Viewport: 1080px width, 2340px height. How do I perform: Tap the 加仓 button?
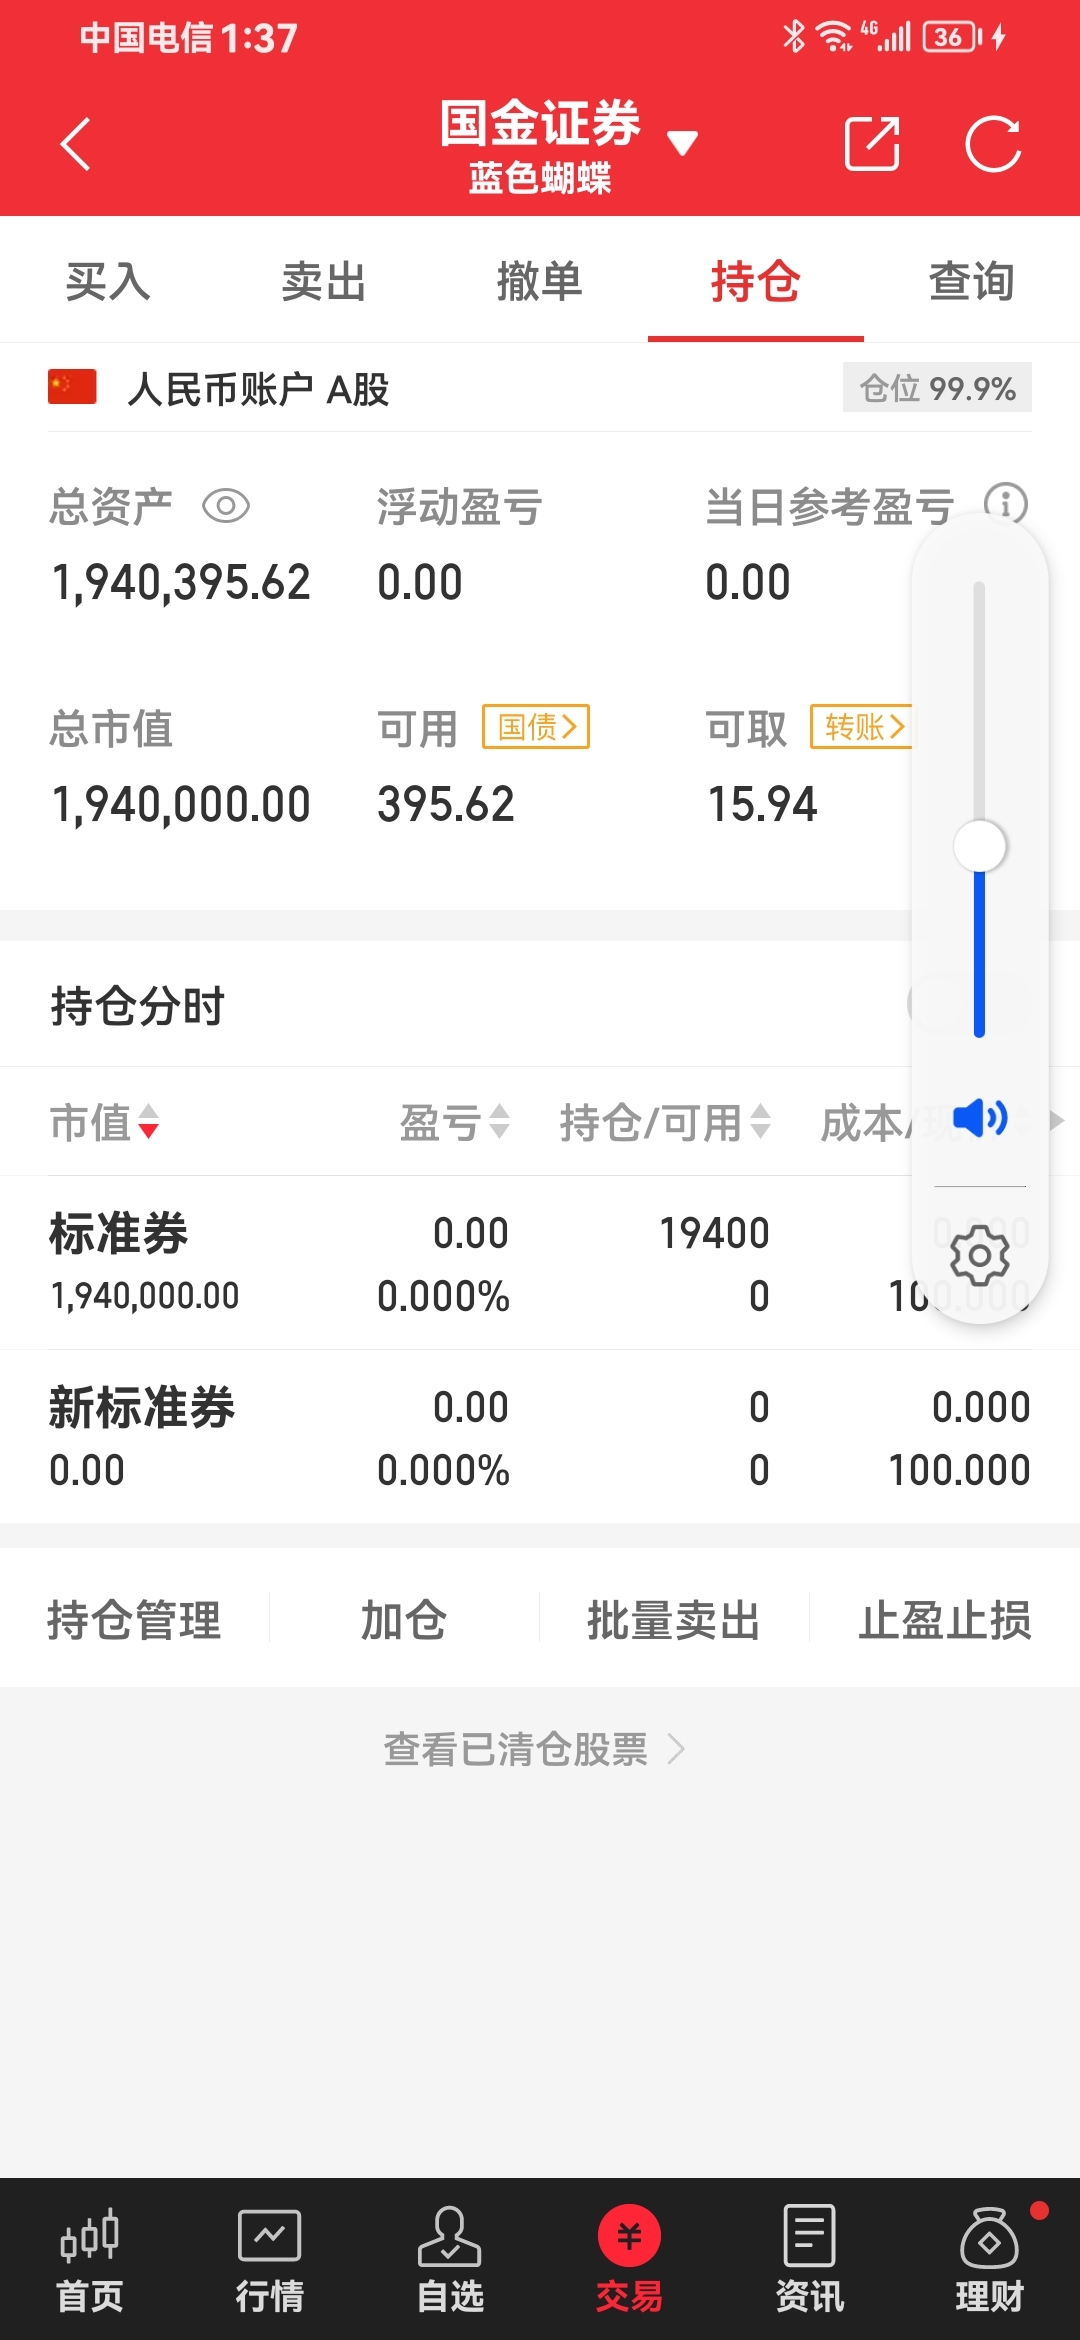404,1620
